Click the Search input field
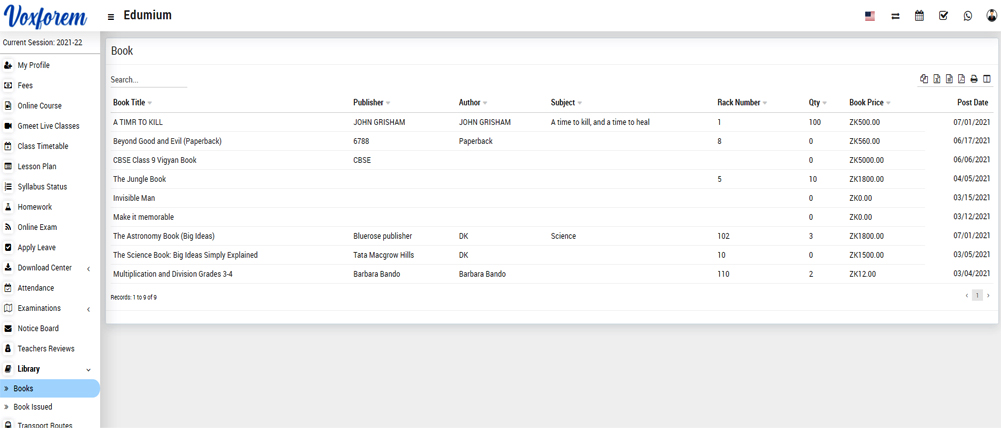The height and width of the screenshot is (428, 1001). click(x=148, y=80)
